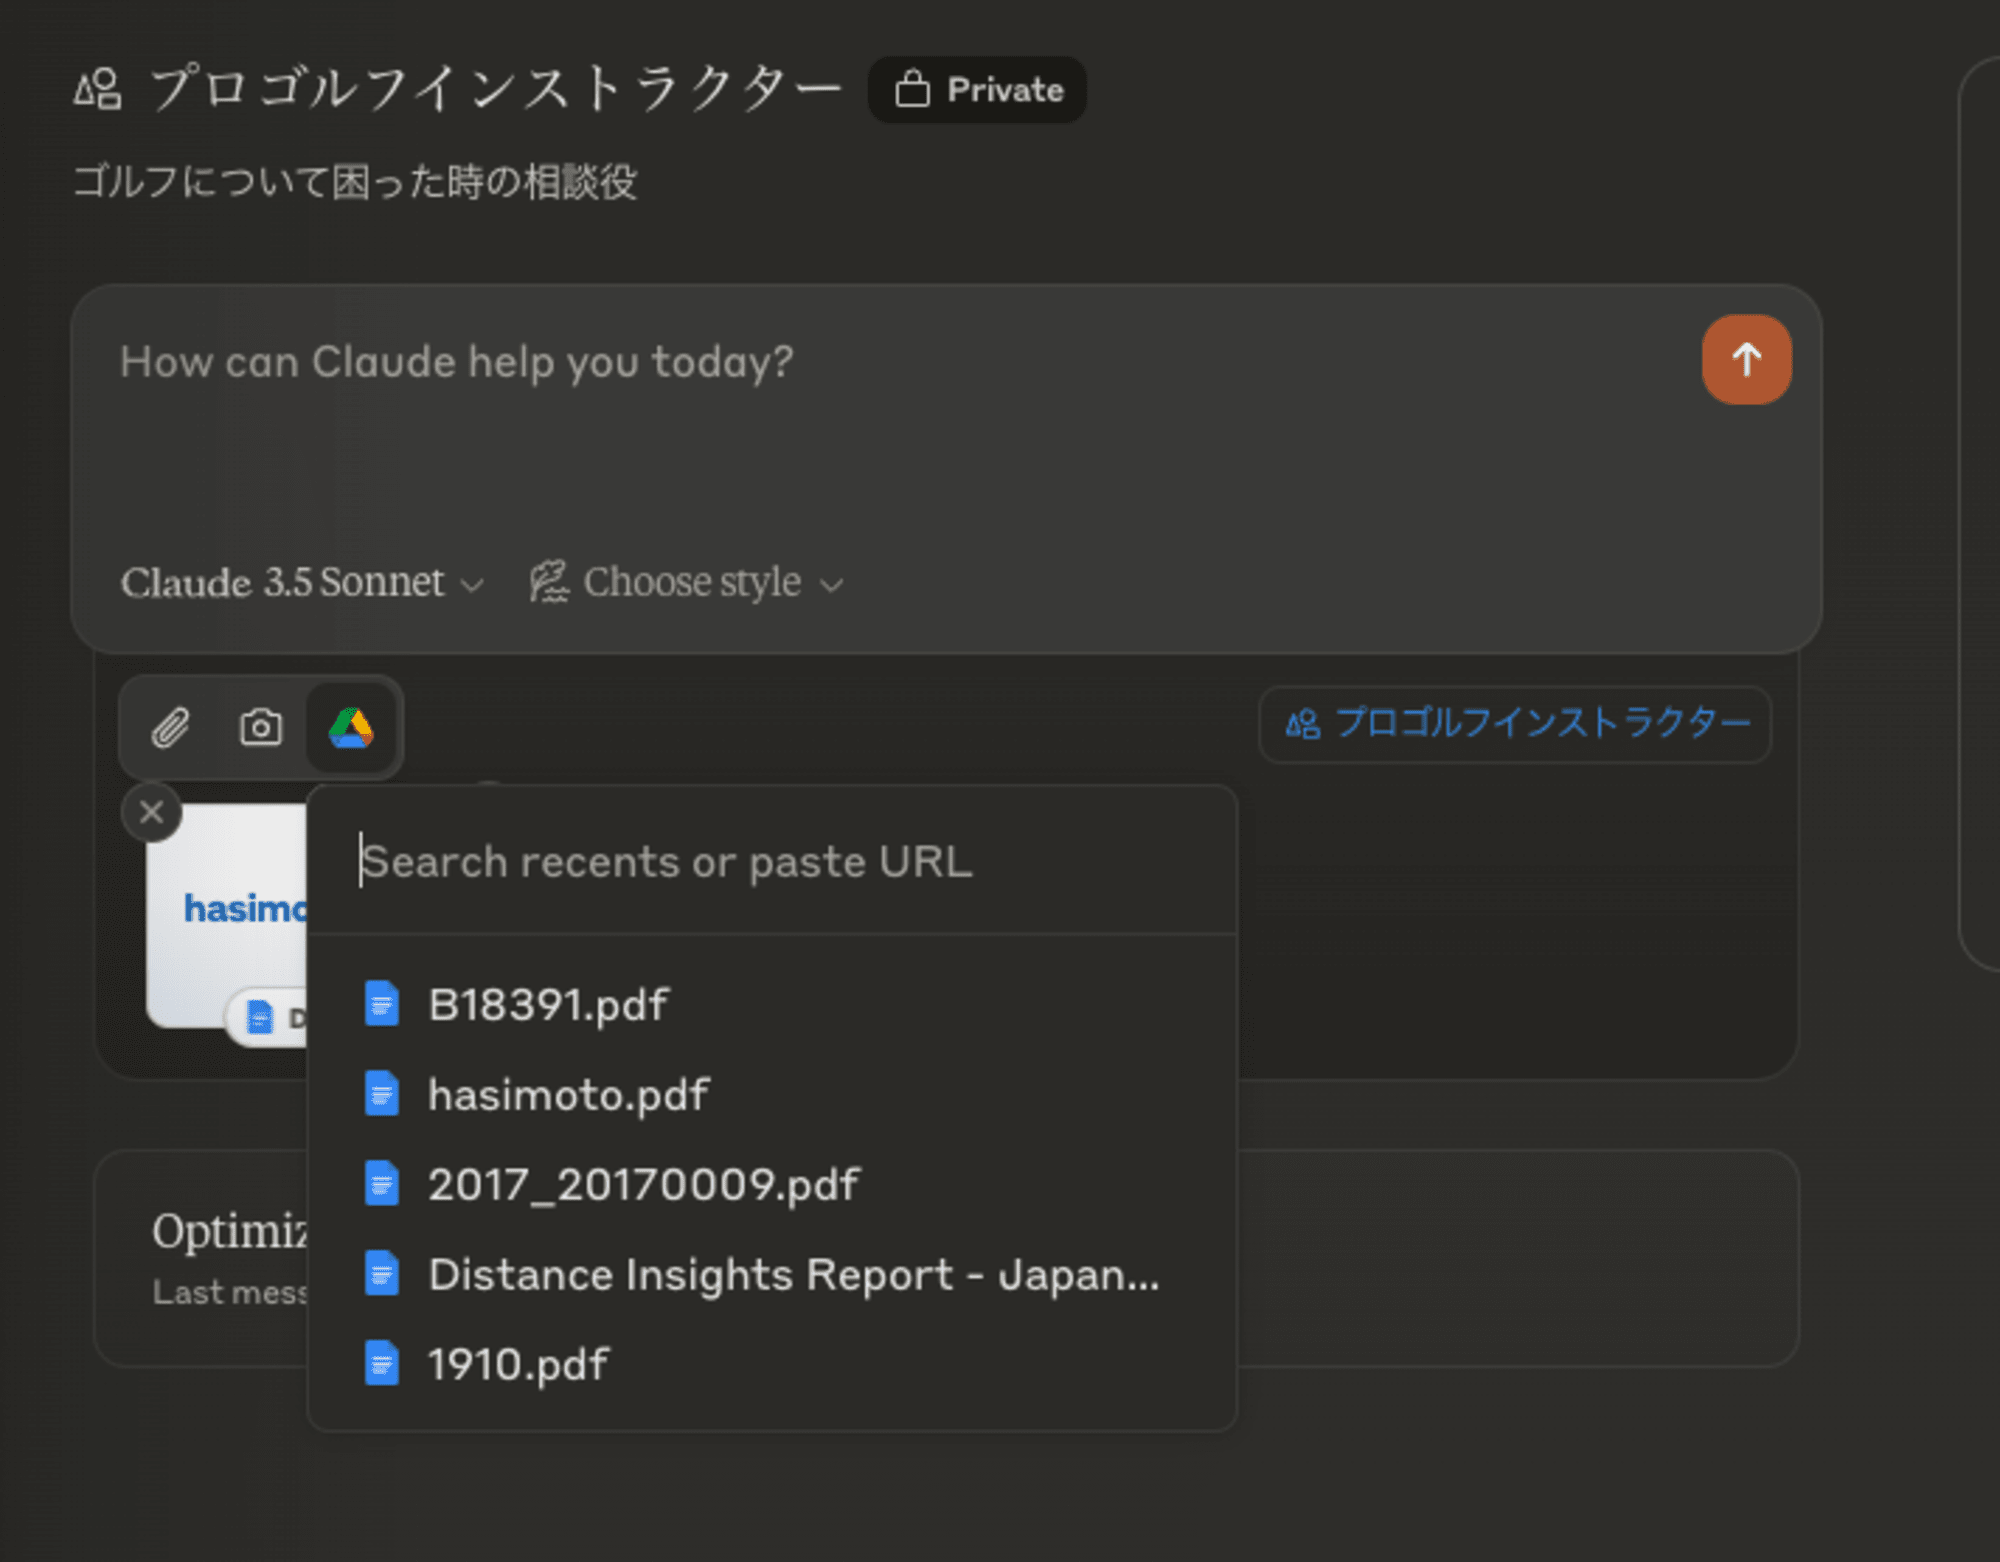Select B18391.pdf from the Drive list
This screenshot has width=2000, height=1562.
[x=772, y=1004]
